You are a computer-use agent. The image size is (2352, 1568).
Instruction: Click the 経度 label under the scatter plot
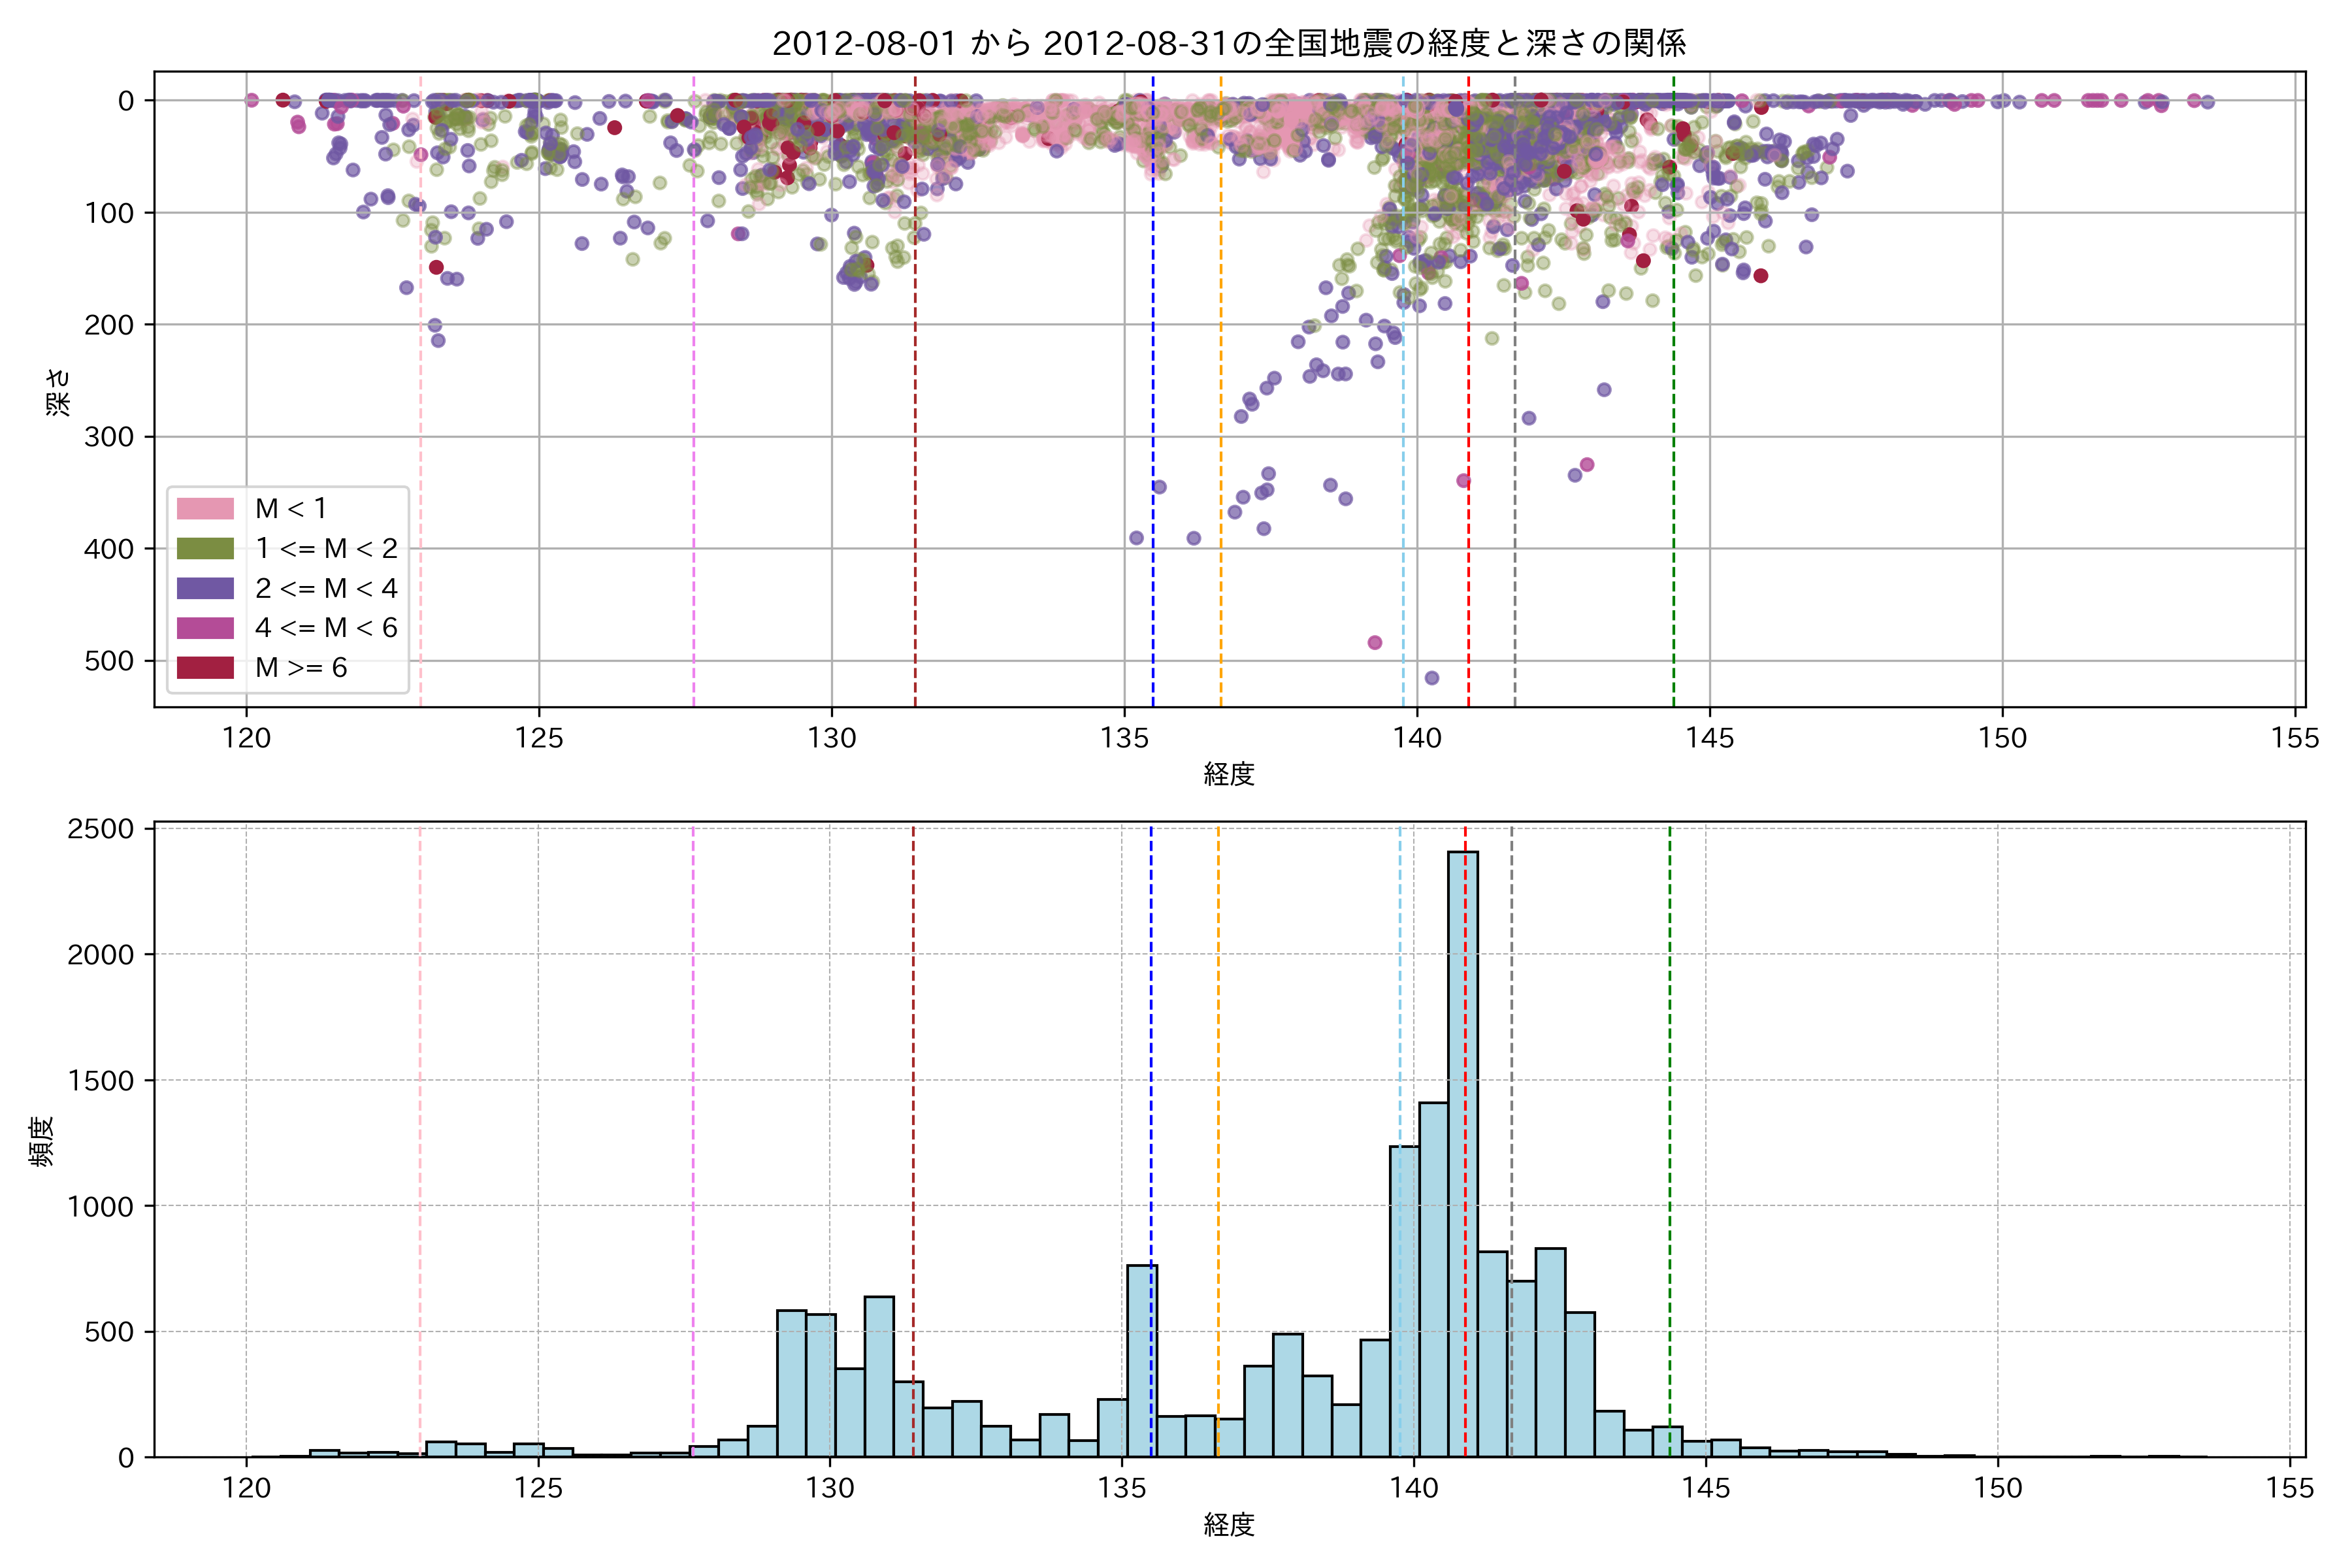1229,773
